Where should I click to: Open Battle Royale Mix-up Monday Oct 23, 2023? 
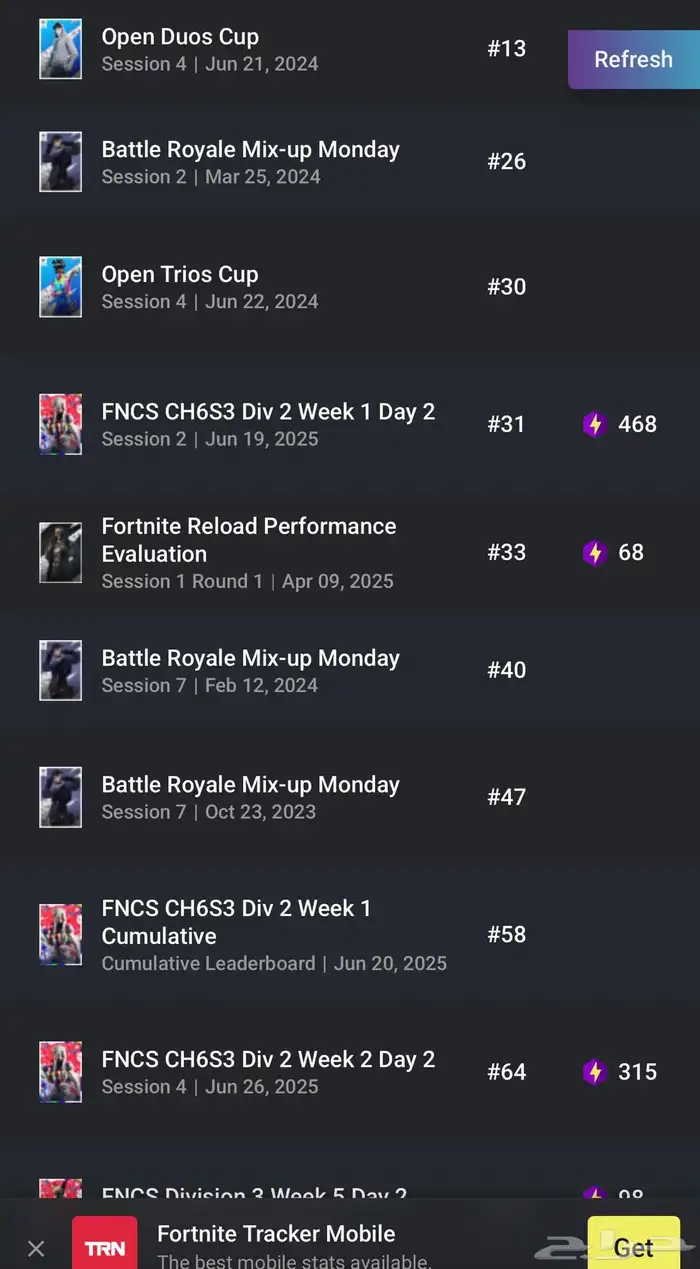tap(350, 797)
